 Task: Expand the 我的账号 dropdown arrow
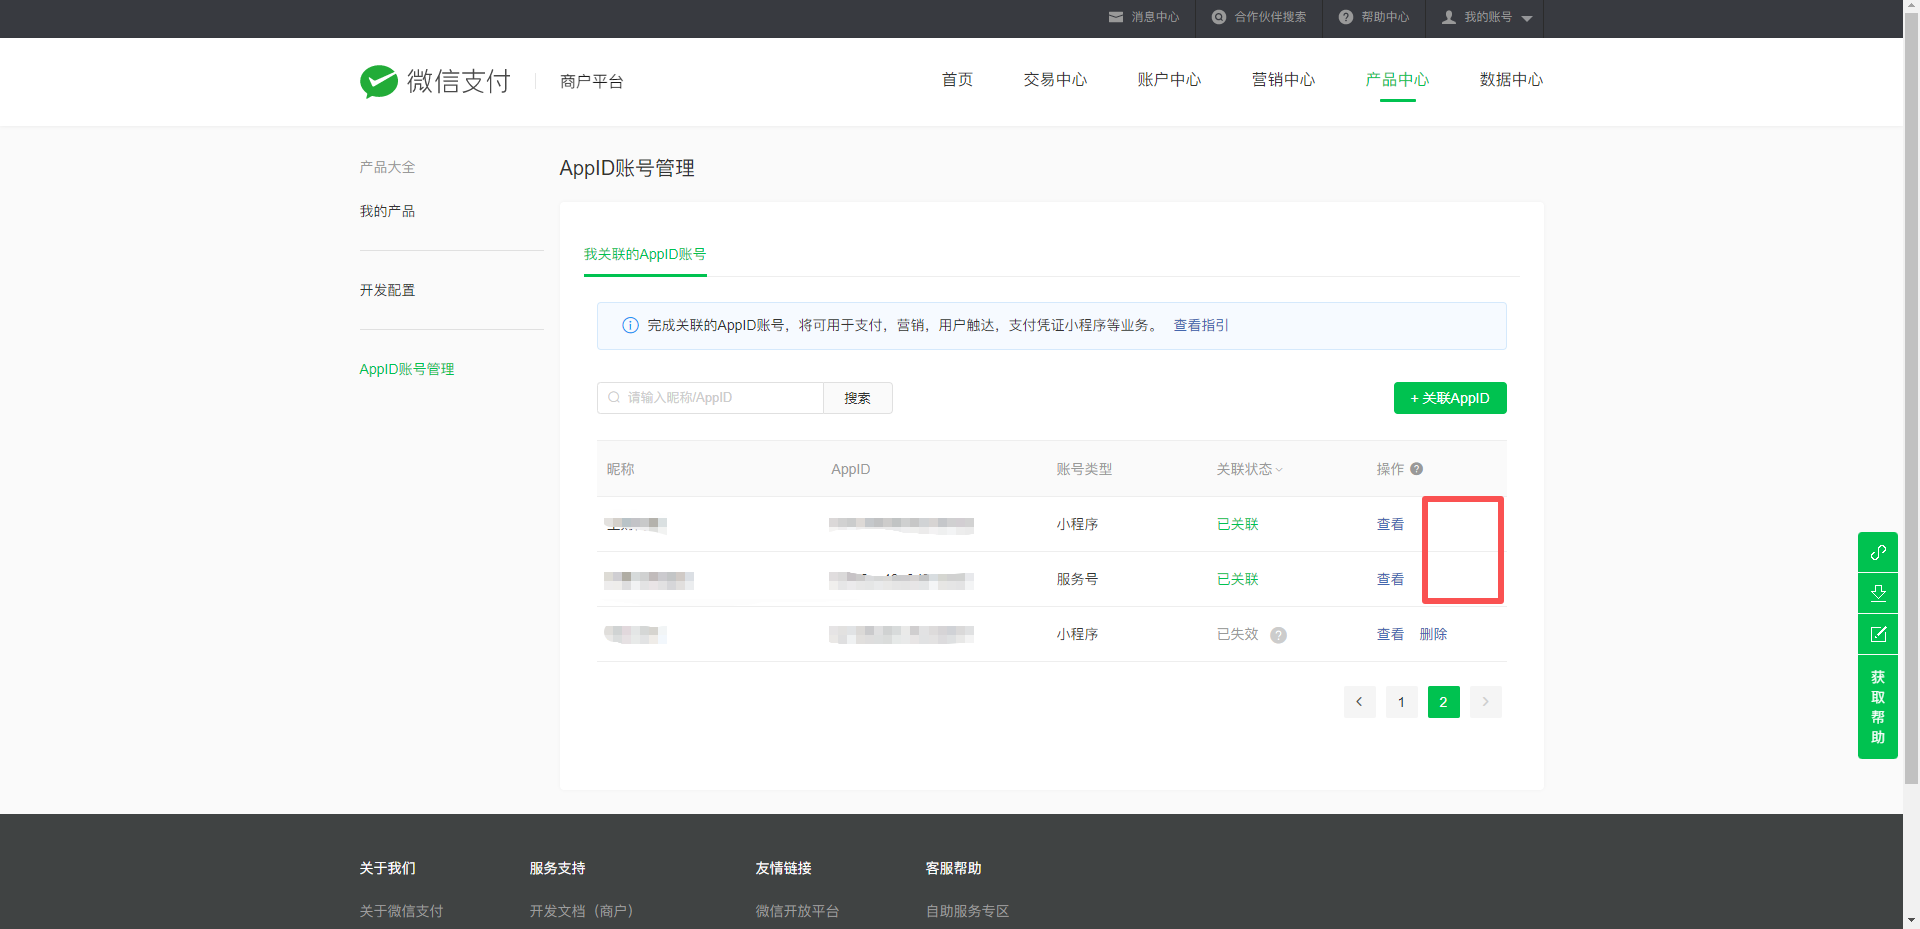[1527, 18]
